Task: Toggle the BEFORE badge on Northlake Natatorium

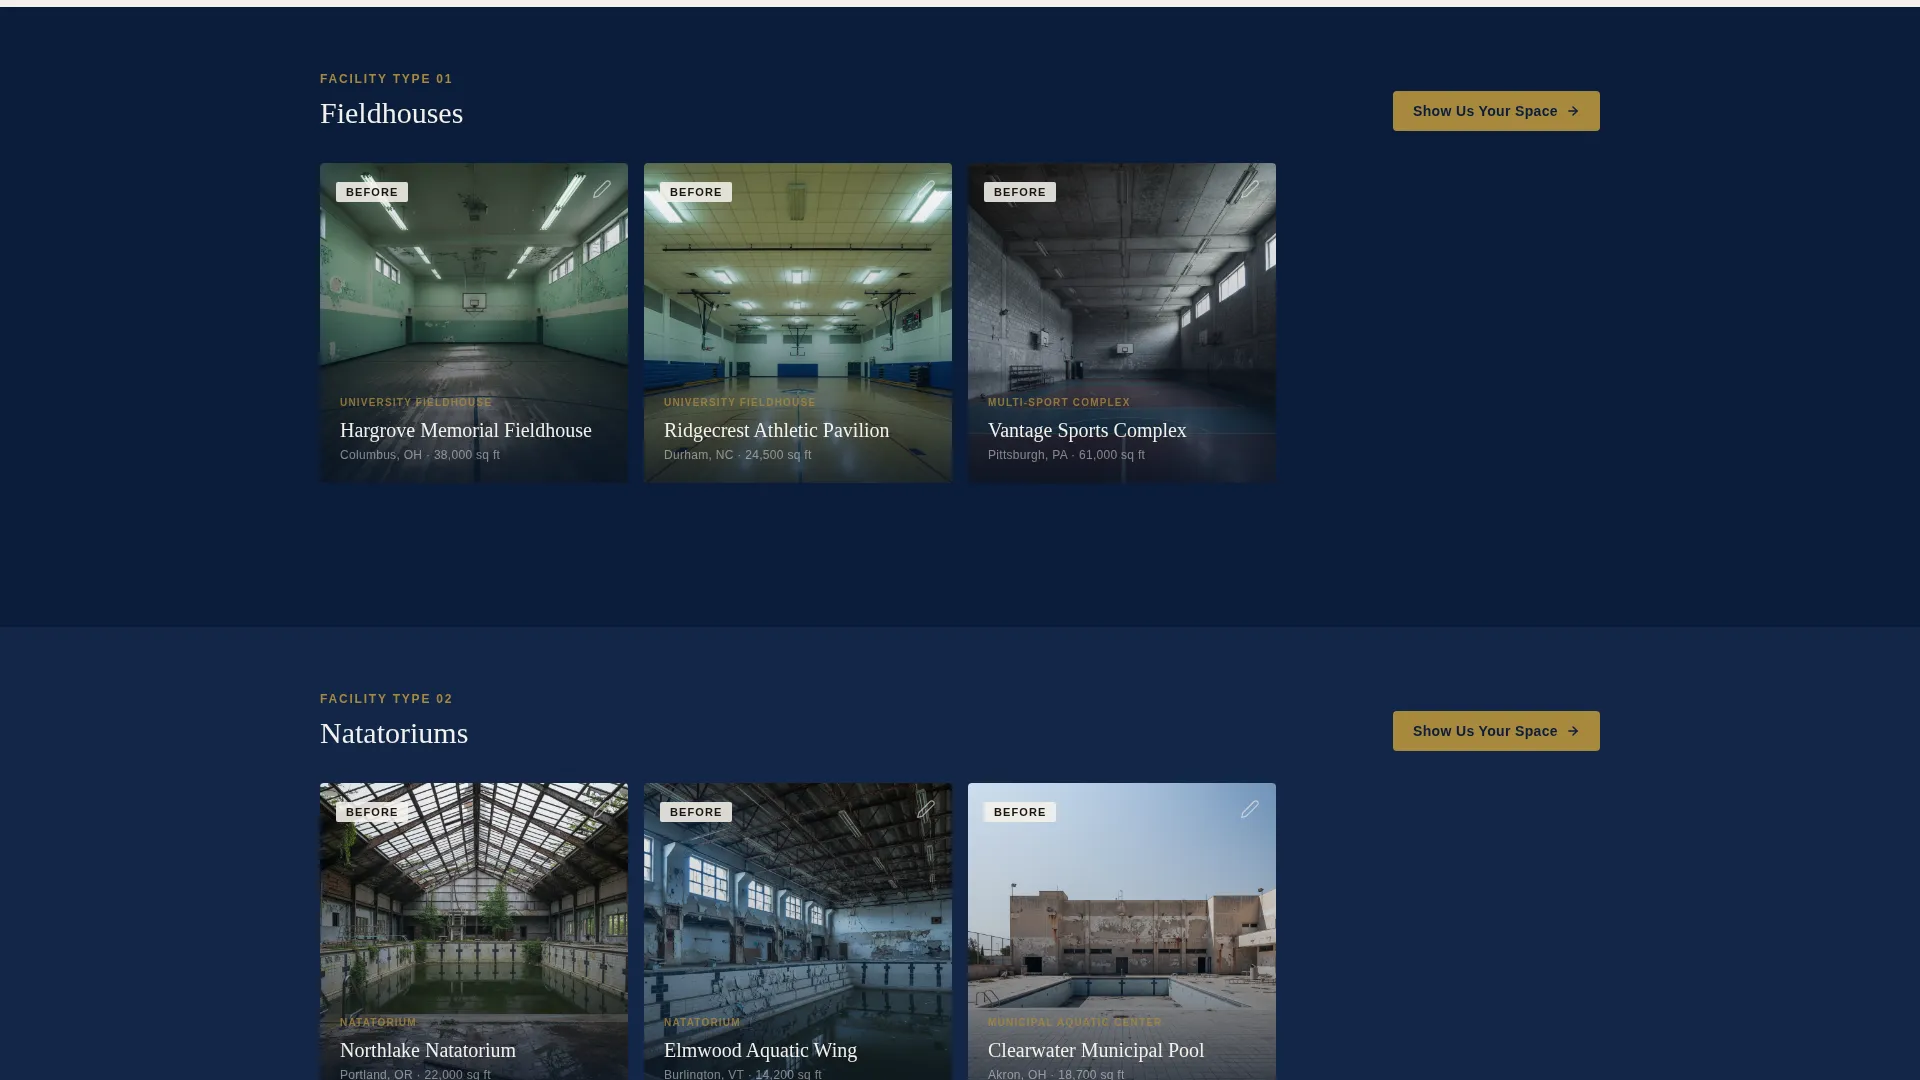Action: click(372, 812)
